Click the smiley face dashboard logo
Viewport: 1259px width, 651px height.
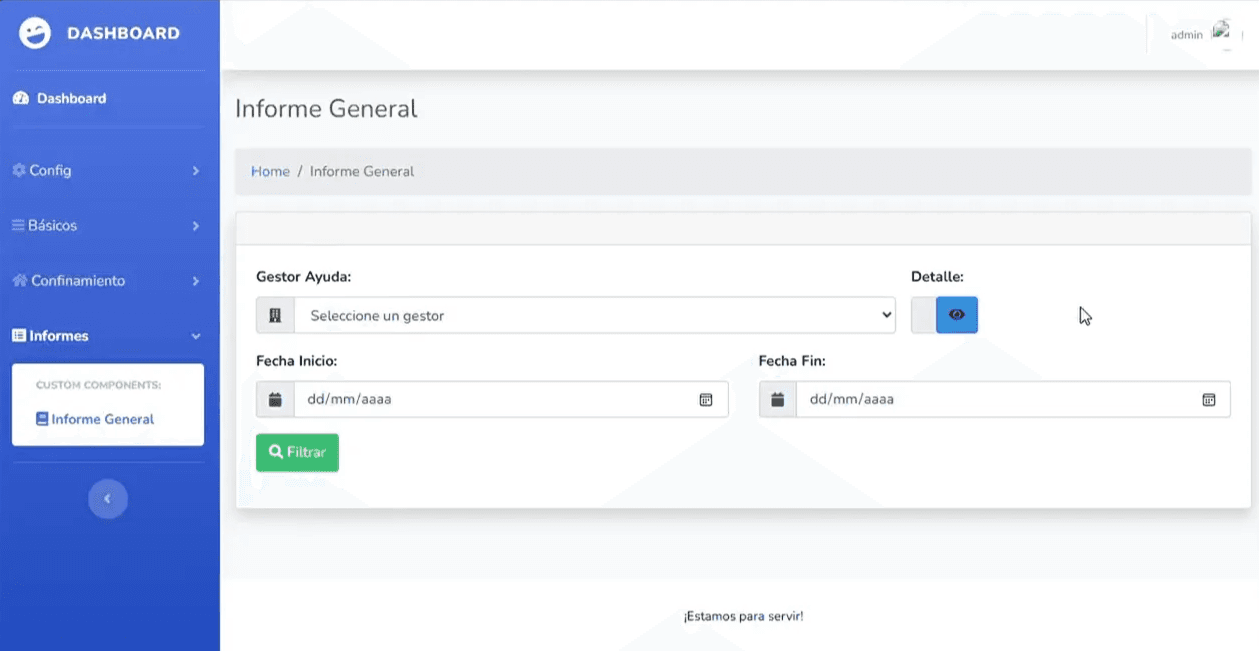point(35,33)
